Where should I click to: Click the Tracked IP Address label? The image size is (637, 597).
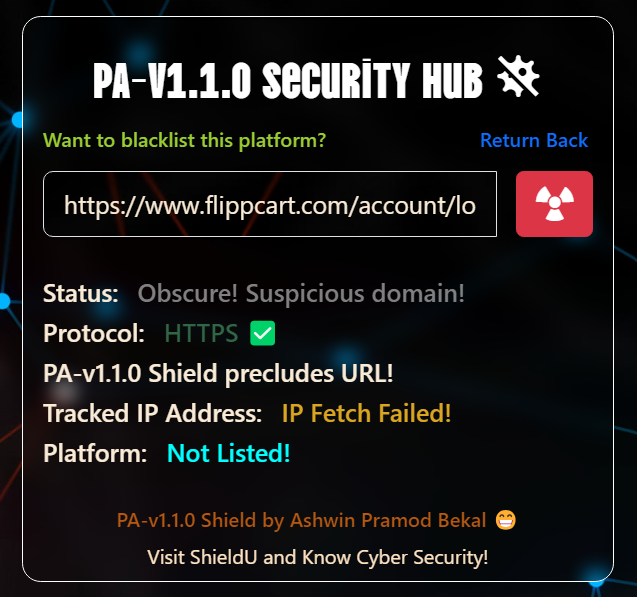point(152,413)
